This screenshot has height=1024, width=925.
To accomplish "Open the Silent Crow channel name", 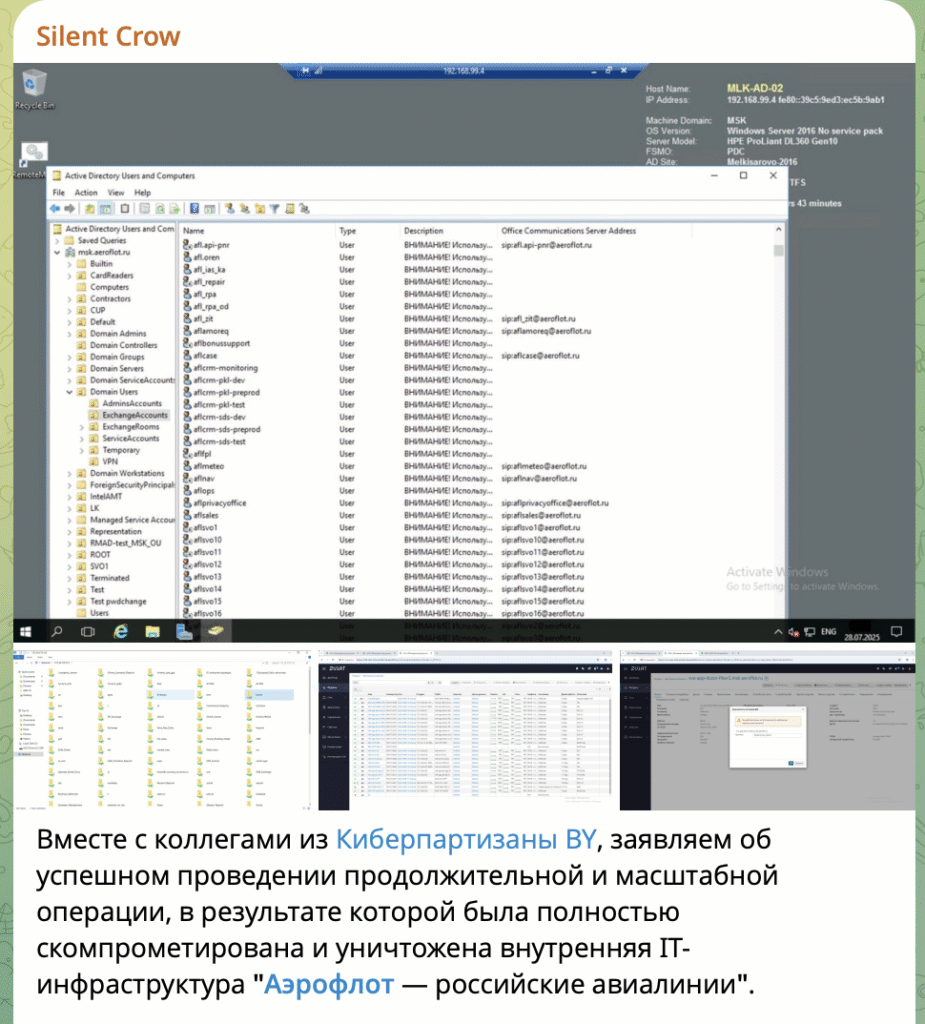I will tap(108, 37).
